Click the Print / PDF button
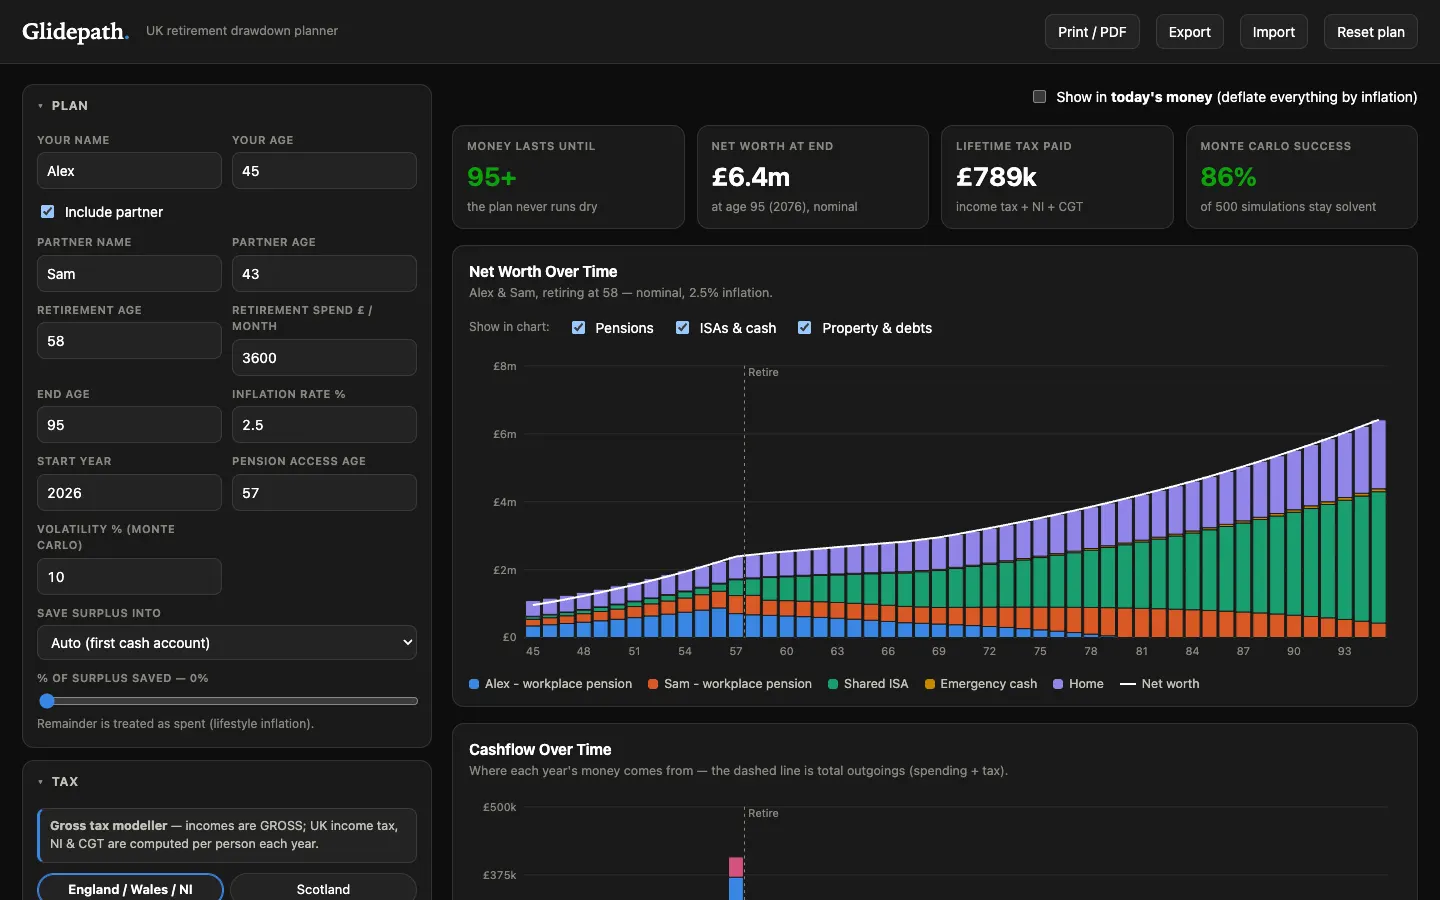Viewport: 1440px width, 900px height. [1092, 32]
